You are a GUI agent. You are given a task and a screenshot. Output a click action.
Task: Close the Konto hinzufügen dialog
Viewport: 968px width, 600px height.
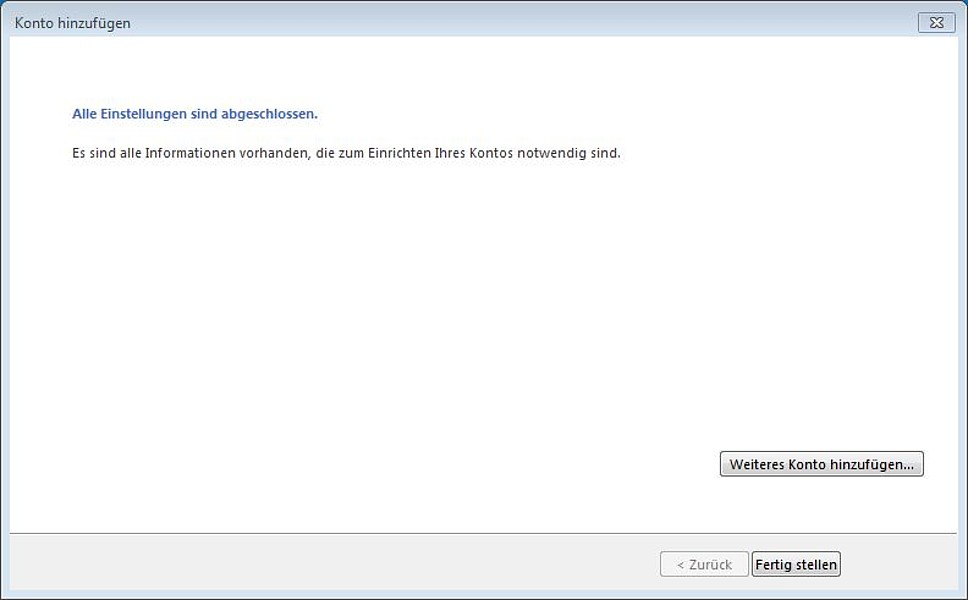(x=937, y=22)
